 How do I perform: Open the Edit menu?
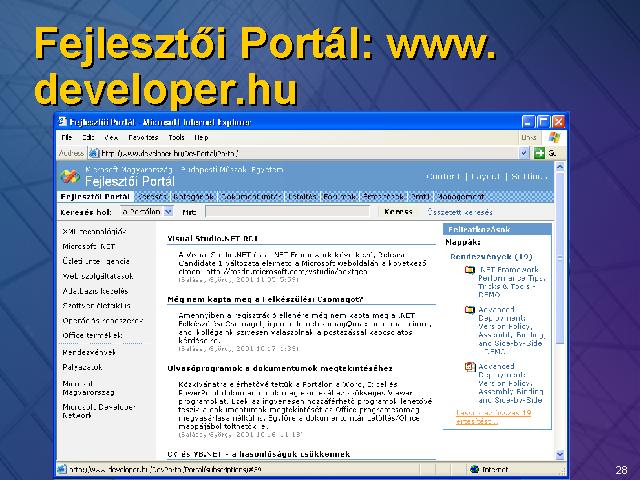tap(88, 138)
